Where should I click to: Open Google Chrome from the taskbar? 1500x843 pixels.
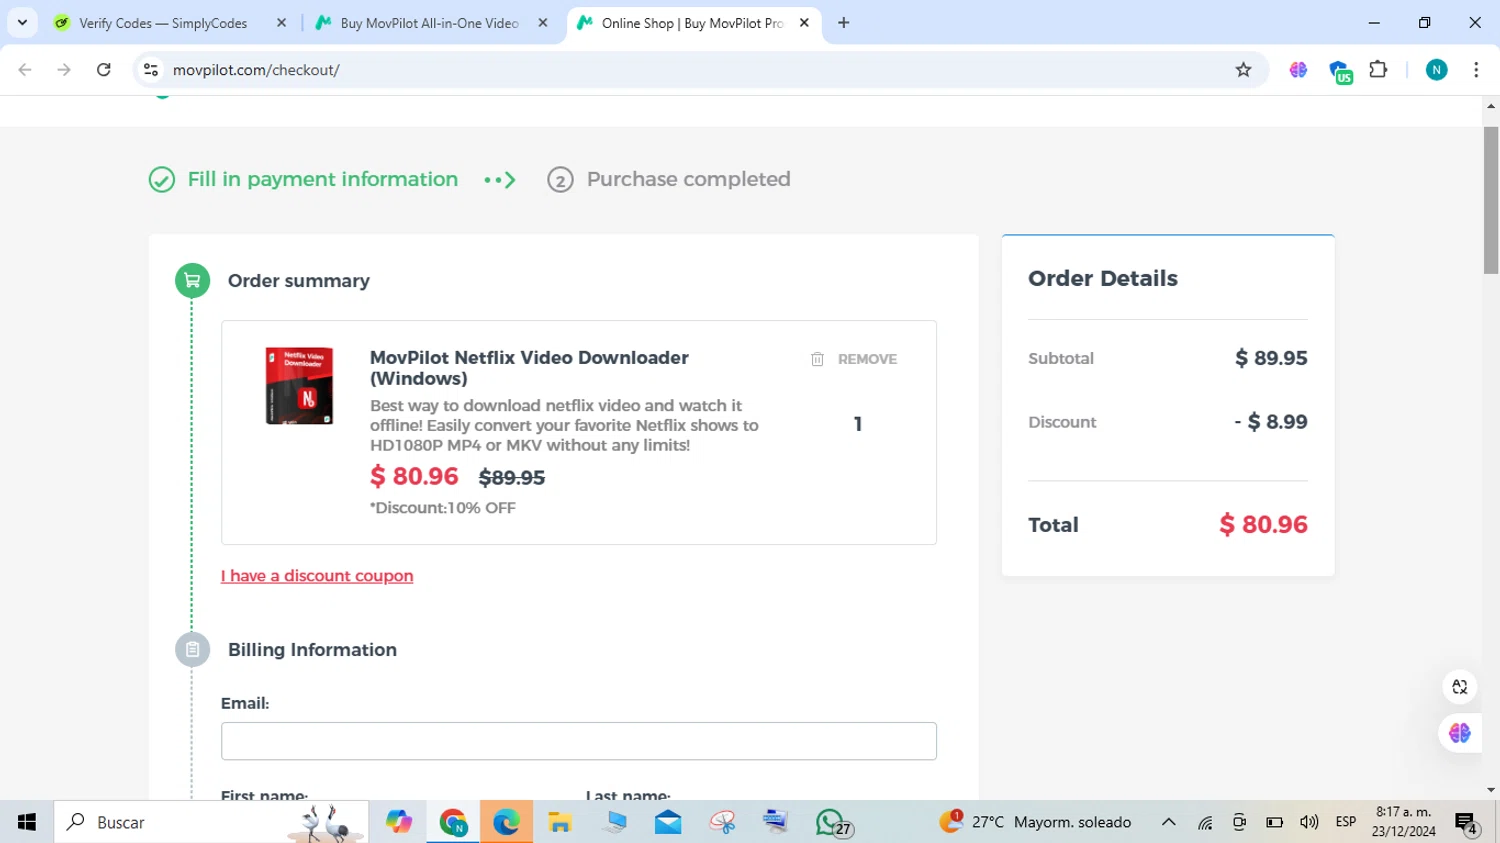tap(453, 822)
